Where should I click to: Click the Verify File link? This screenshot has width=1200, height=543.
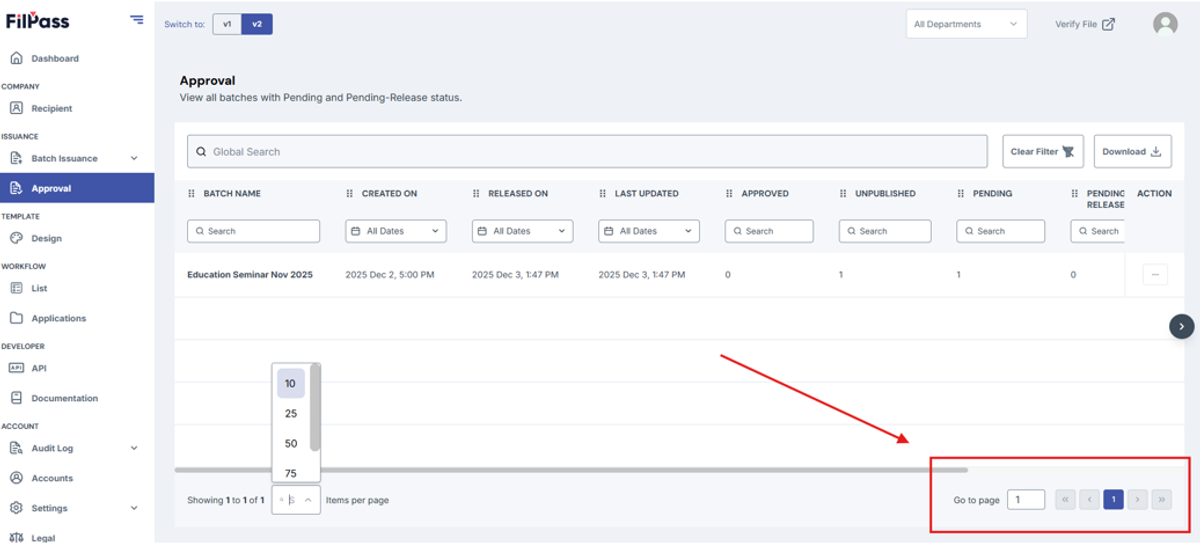coord(1085,24)
